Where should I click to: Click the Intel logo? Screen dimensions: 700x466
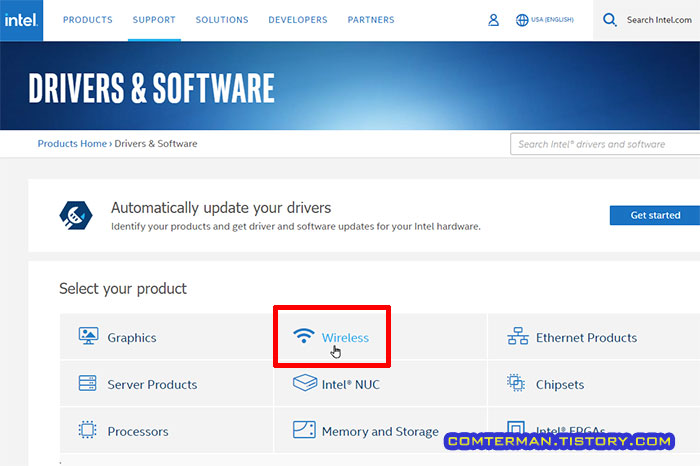click(21, 20)
